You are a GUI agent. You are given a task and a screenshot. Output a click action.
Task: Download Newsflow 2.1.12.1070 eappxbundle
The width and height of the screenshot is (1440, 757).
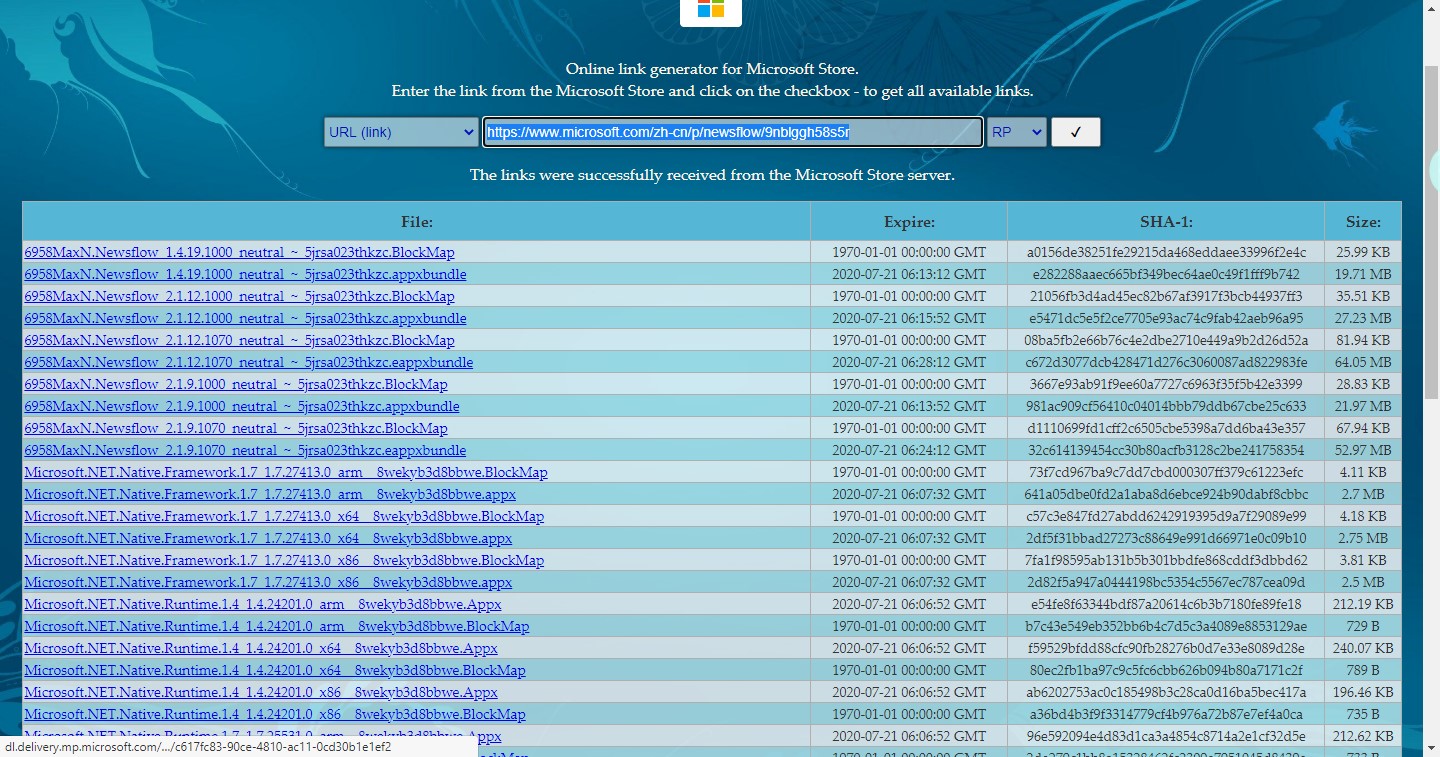(249, 362)
